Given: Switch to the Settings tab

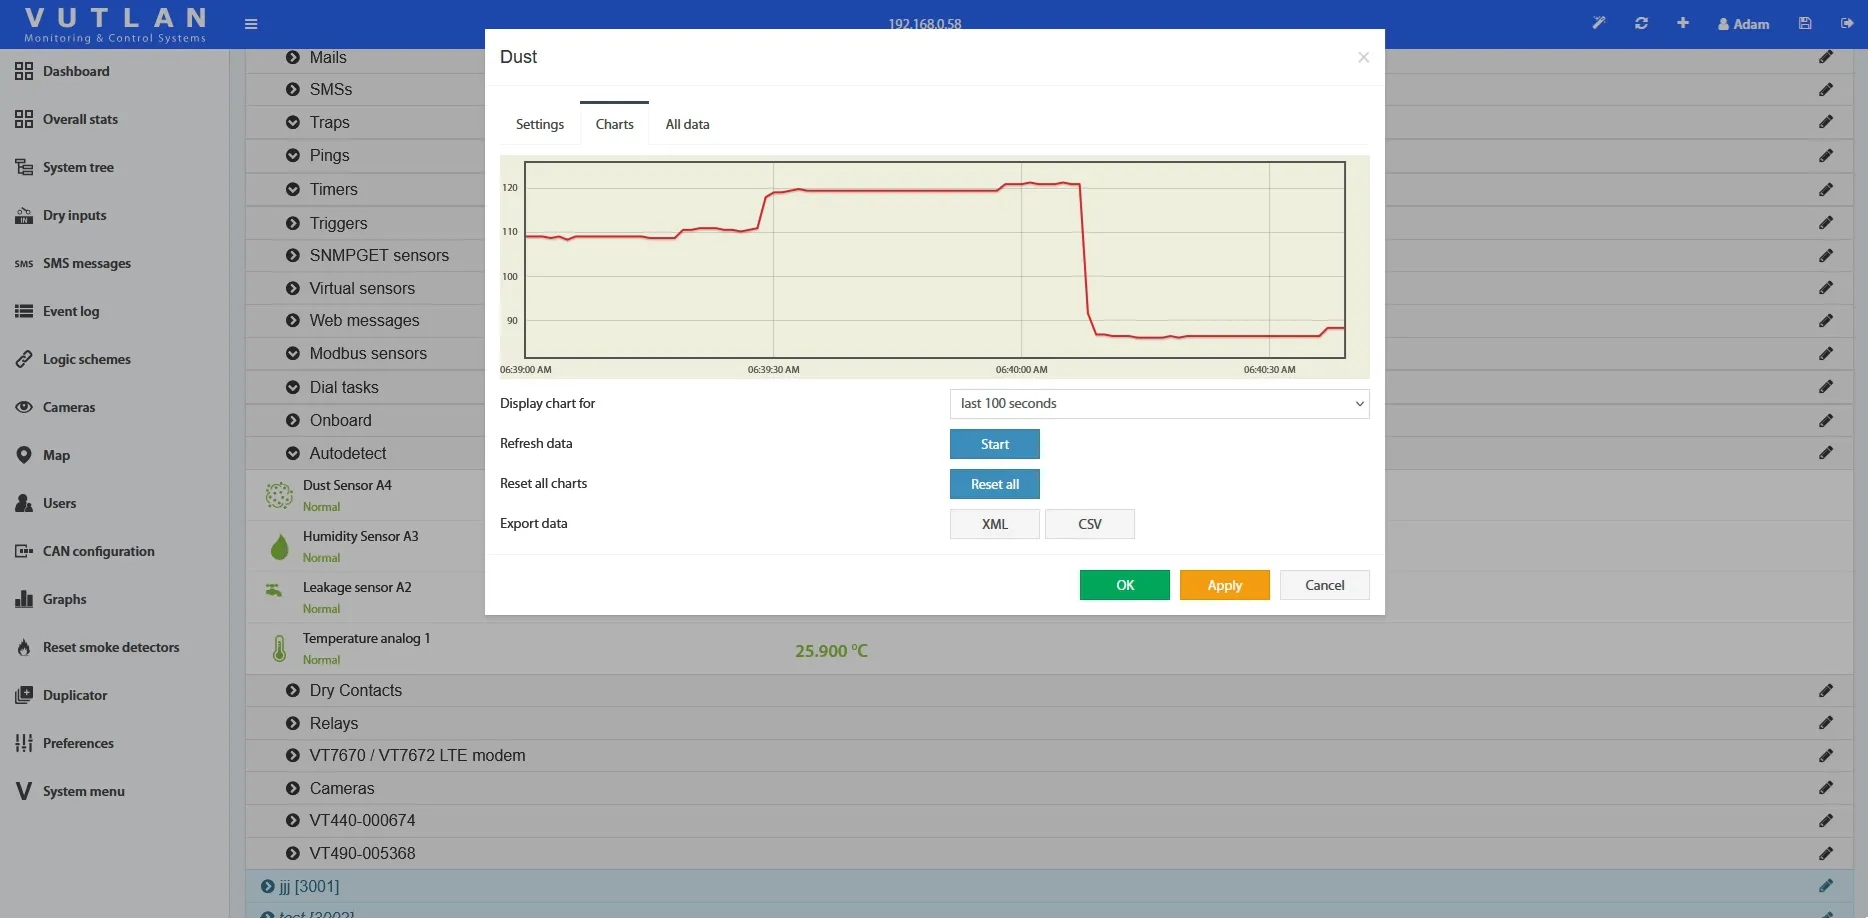Looking at the screenshot, I should 539,124.
